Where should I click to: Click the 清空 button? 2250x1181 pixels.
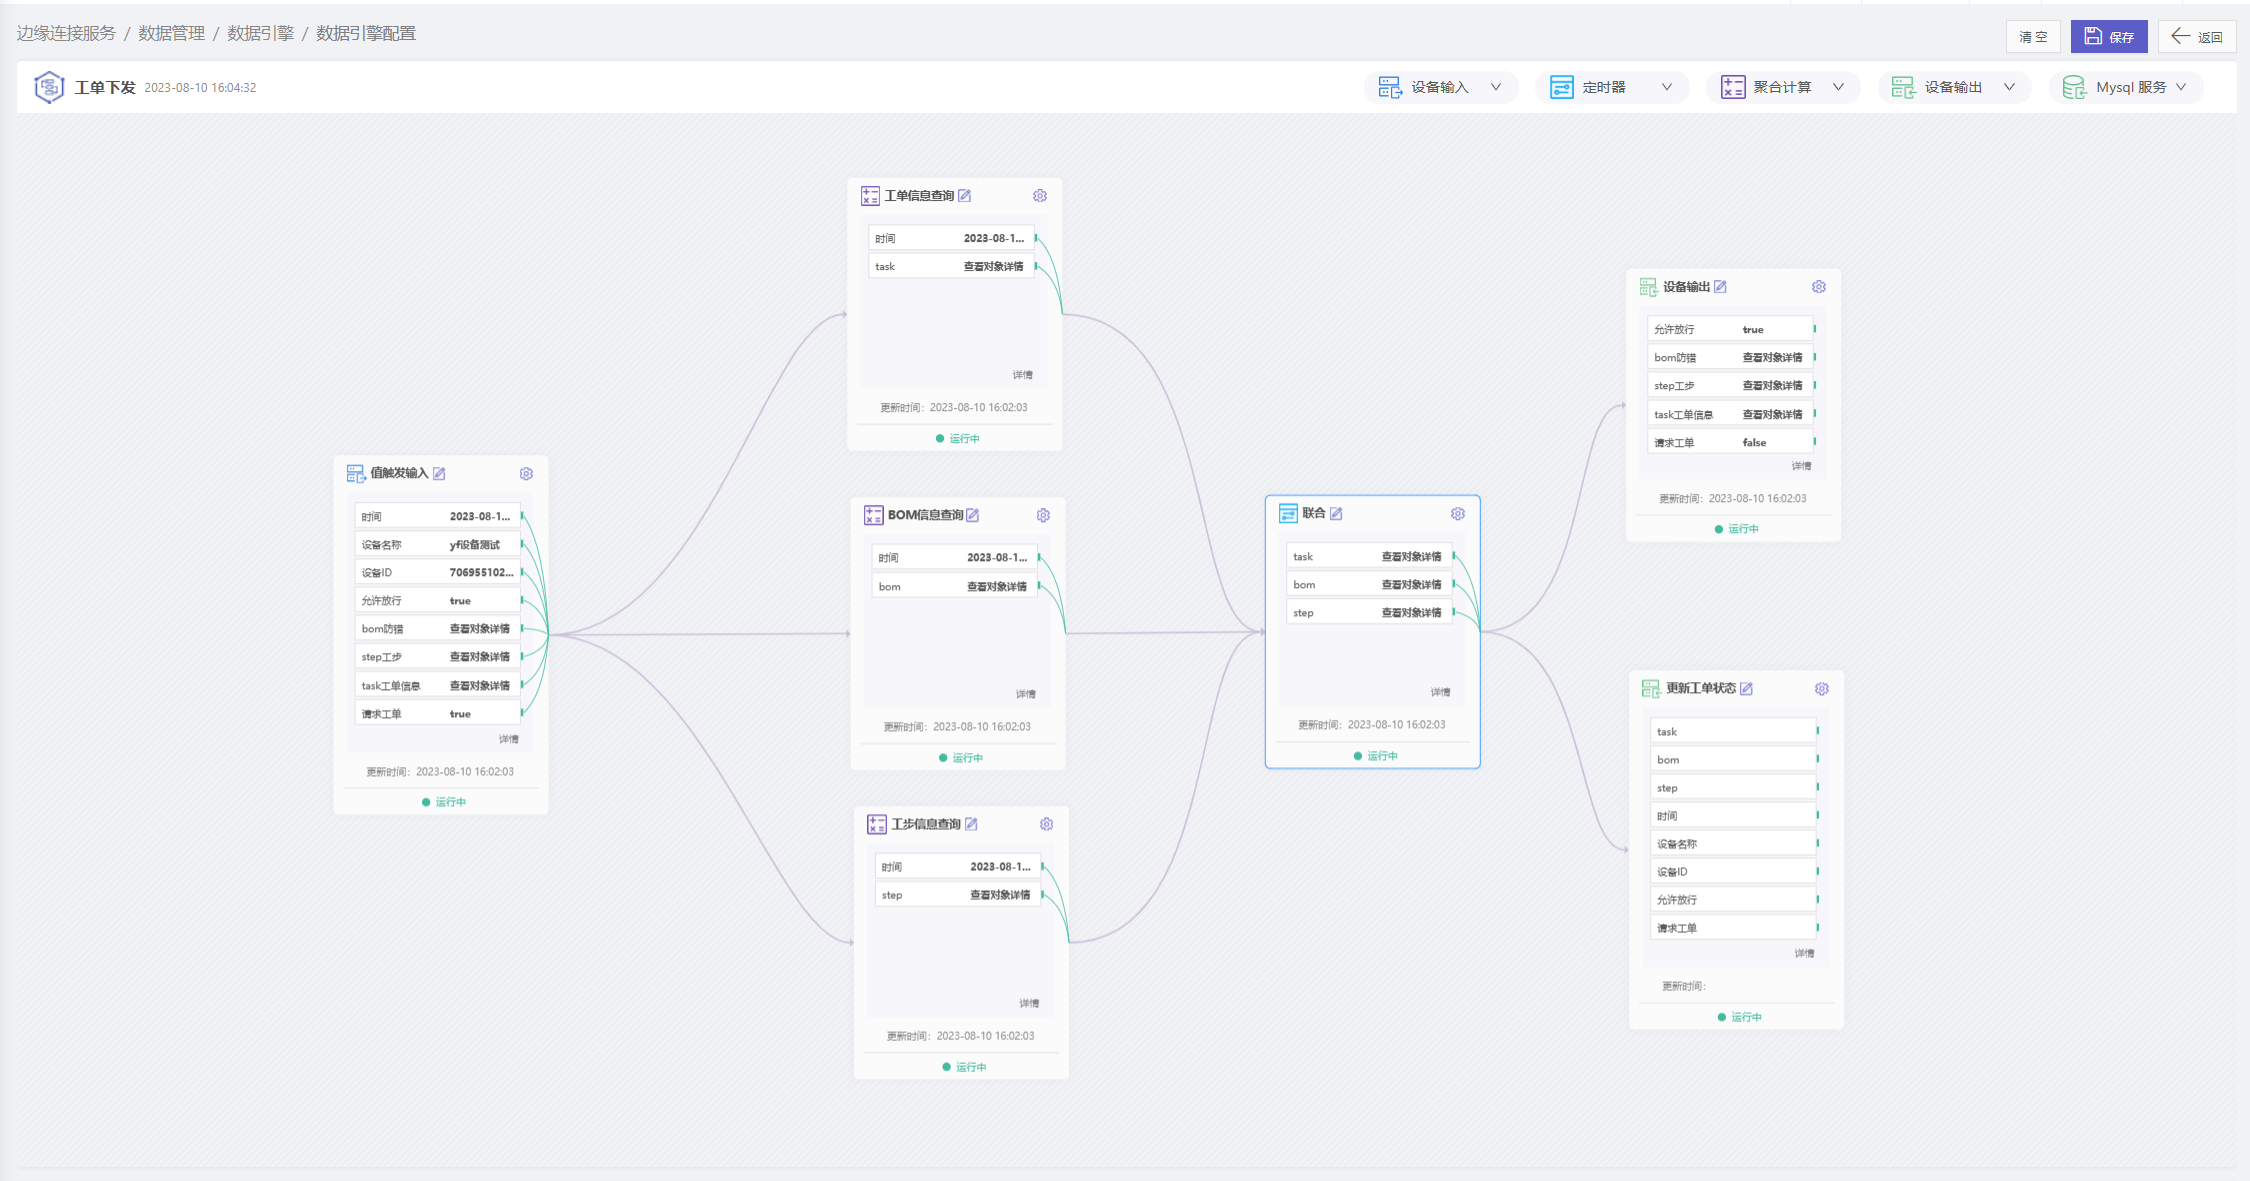tap(2033, 37)
